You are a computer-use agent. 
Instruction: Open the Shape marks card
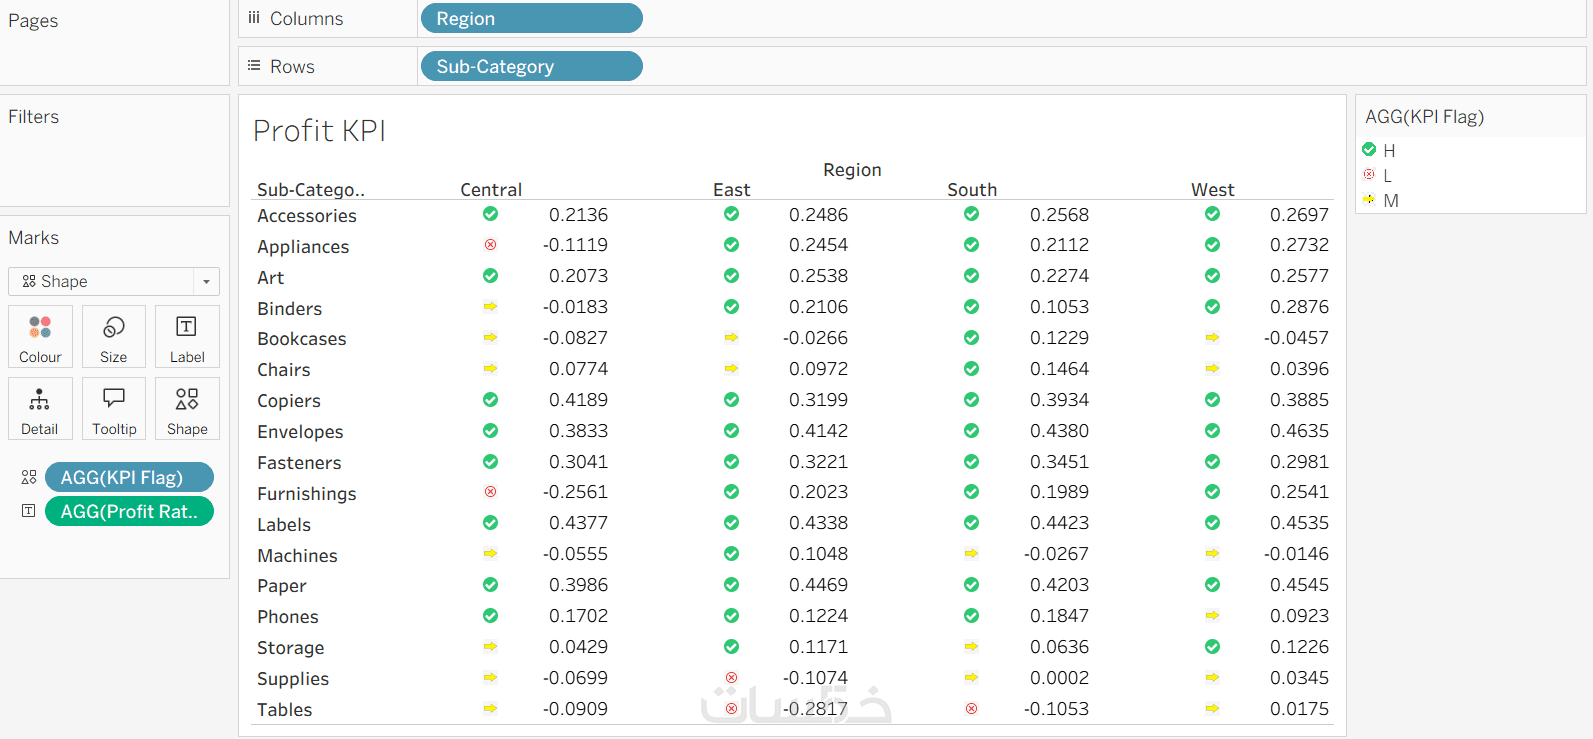(x=187, y=409)
